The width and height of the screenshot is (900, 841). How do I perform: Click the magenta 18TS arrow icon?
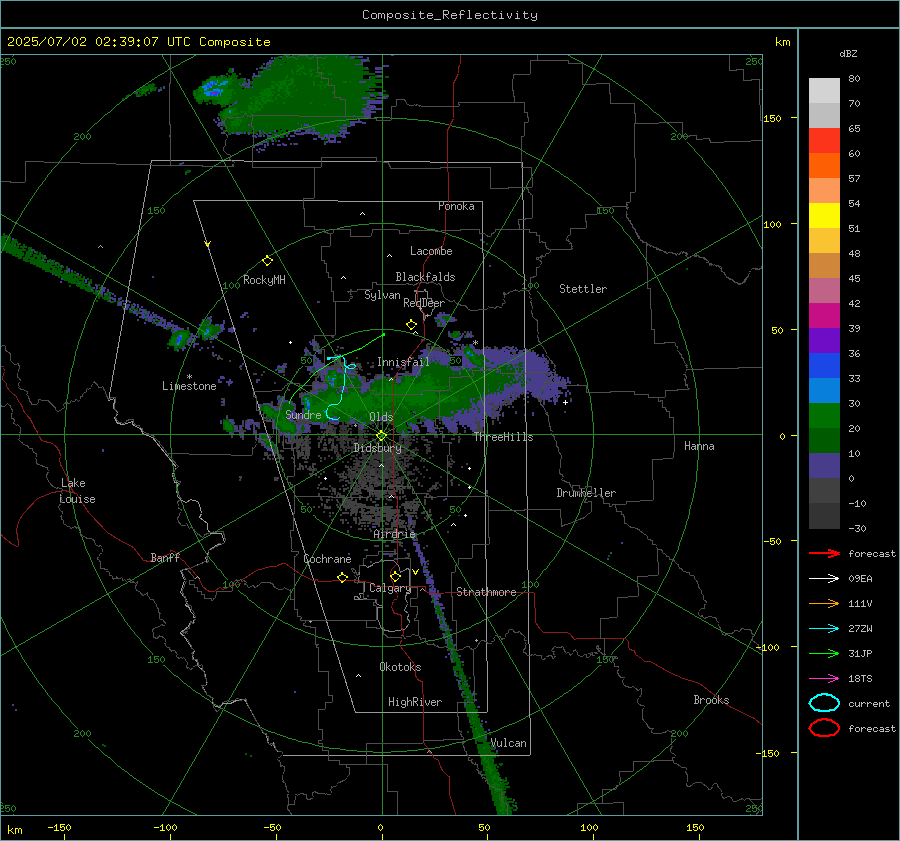824,679
